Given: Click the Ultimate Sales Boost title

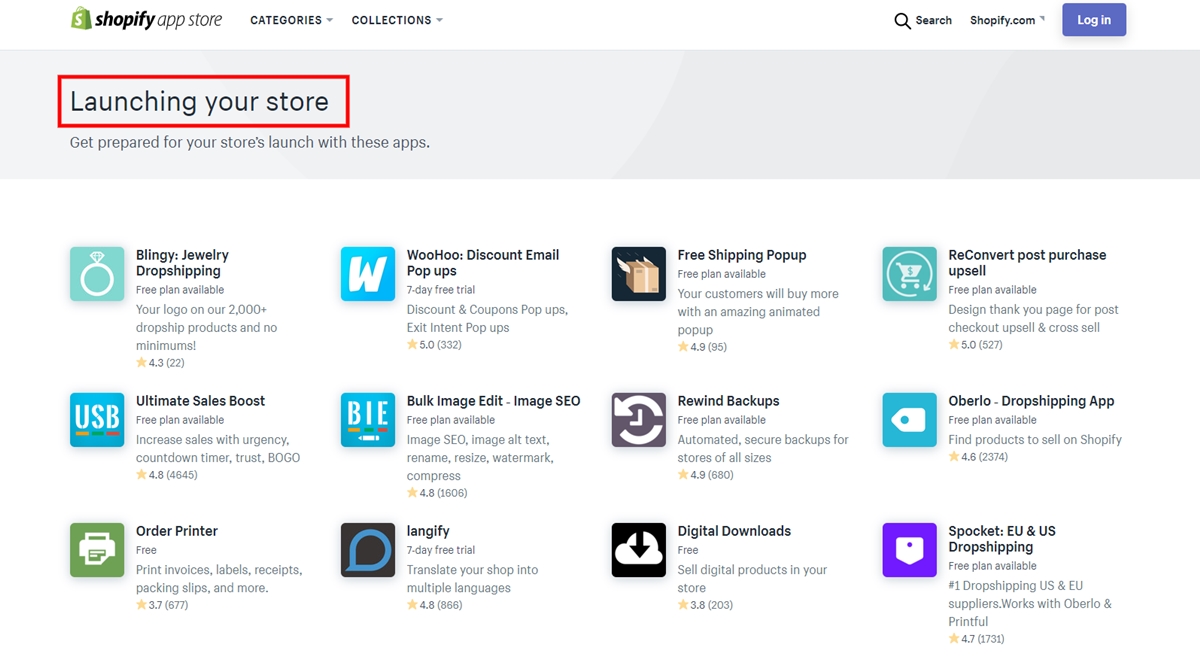Looking at the screenshot, I should [x=201, y=401].
